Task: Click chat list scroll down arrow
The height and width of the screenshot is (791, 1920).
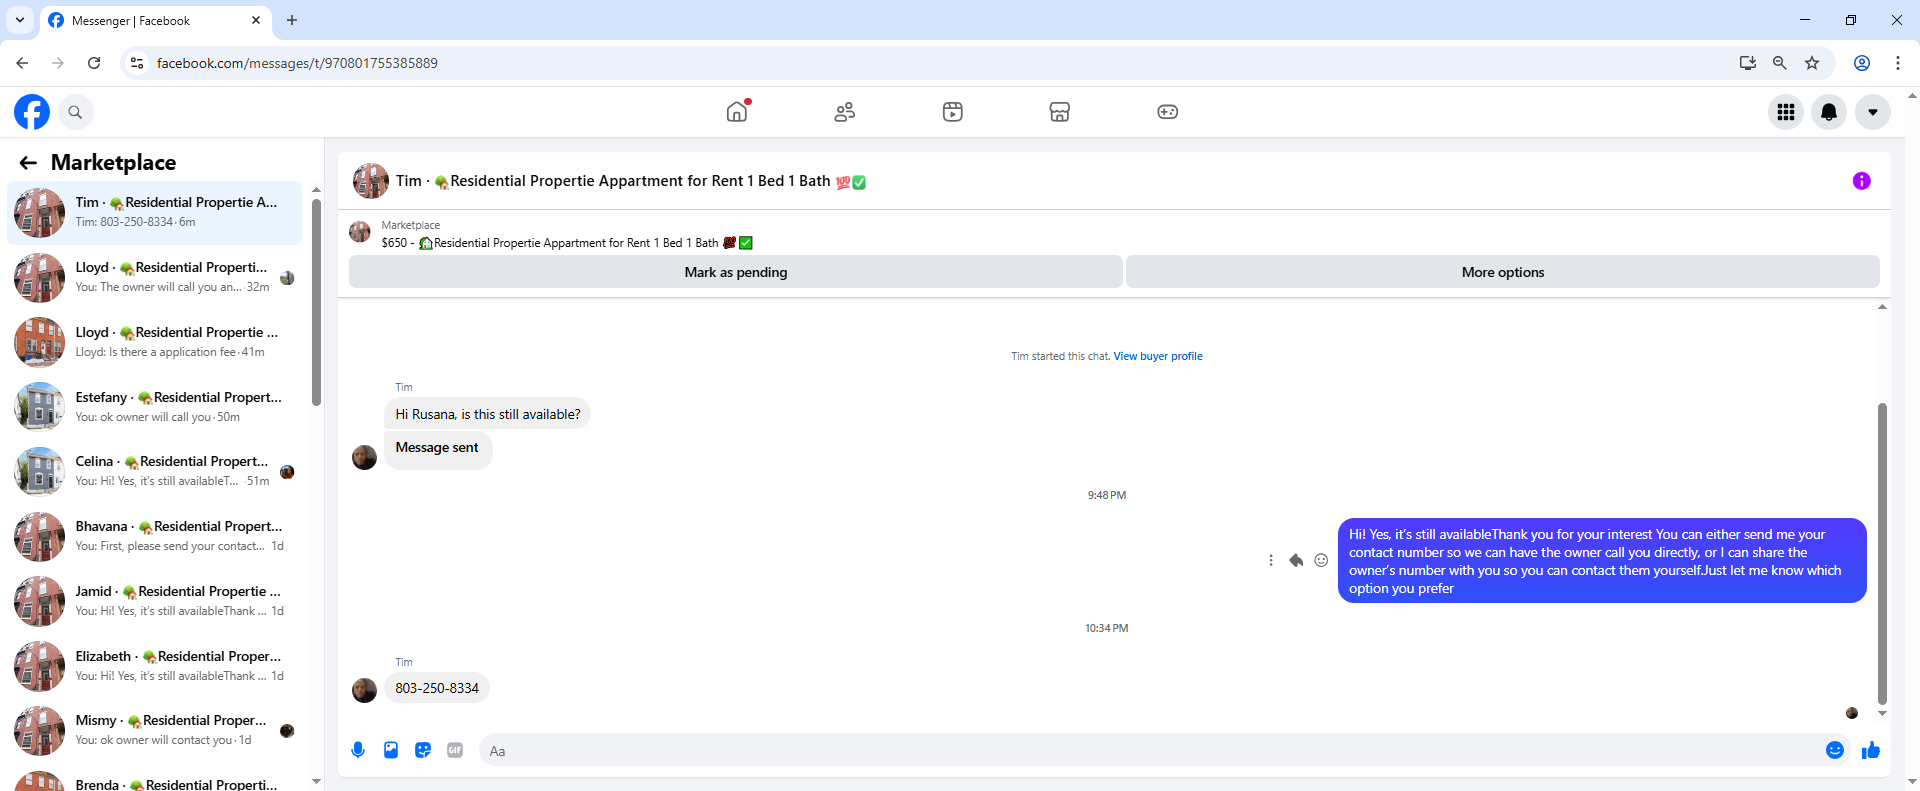Action: (316, 781)
